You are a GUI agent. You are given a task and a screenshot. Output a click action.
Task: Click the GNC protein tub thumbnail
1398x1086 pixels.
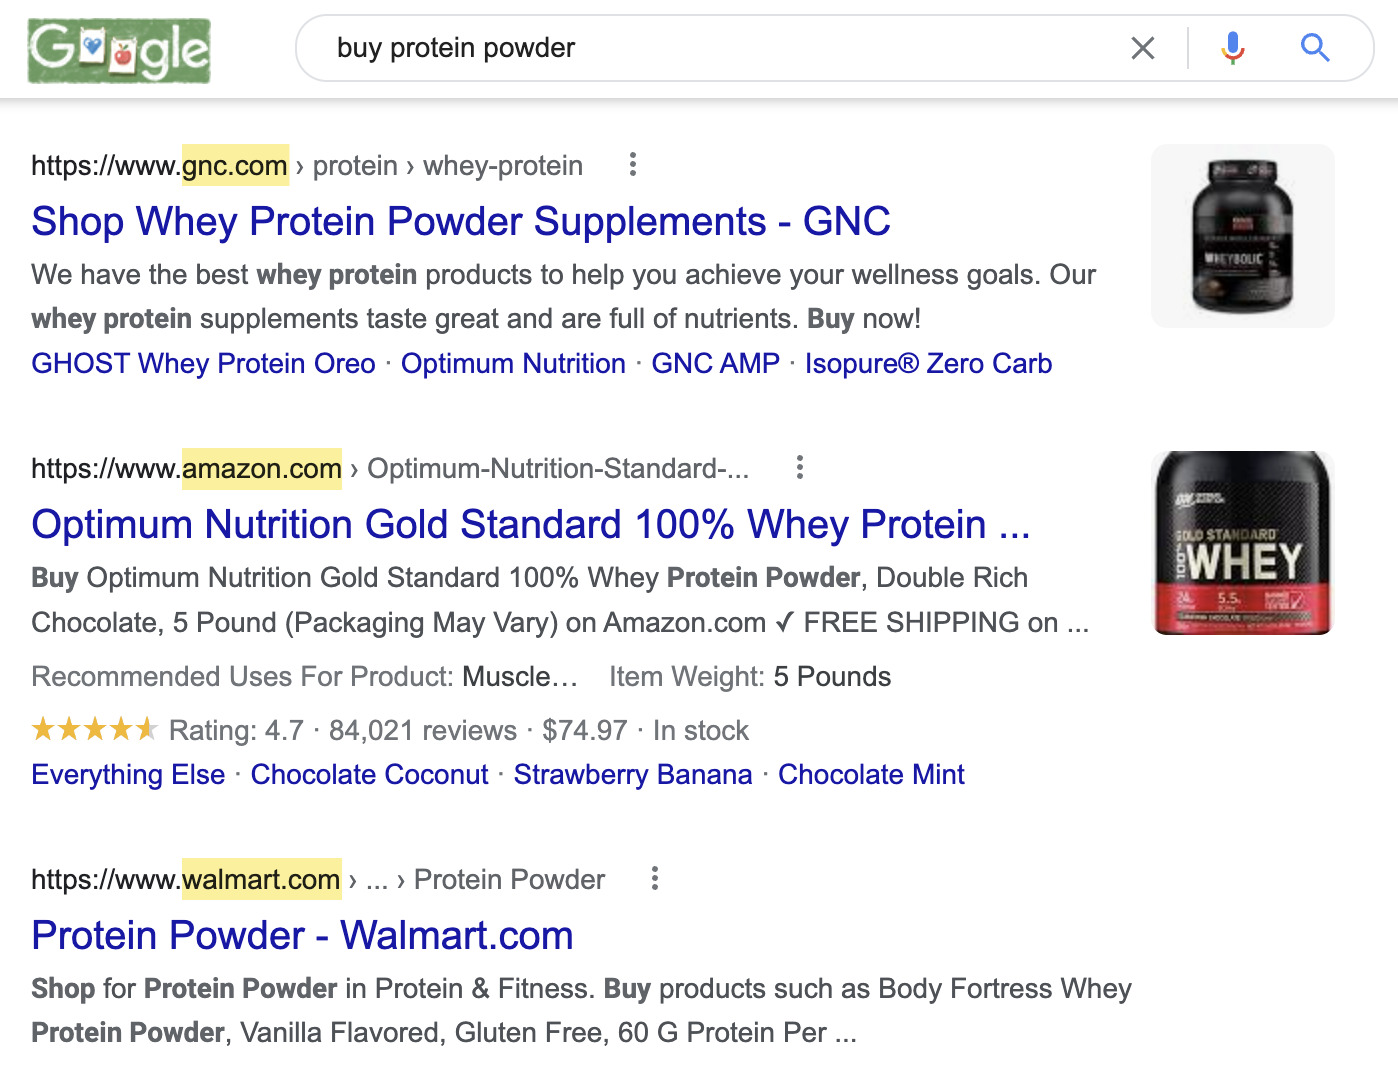(x=1242, y=236)
